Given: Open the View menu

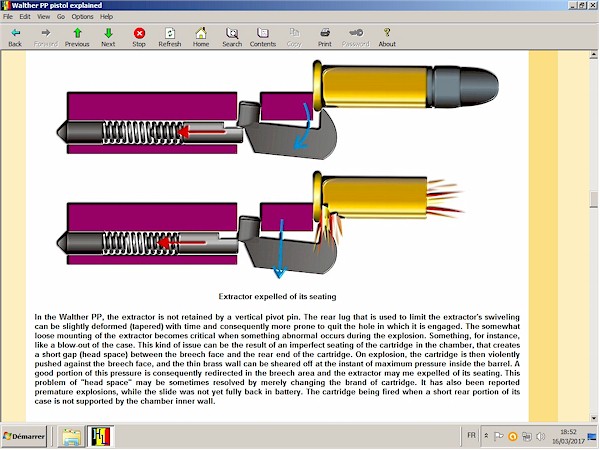Looking at the screenshot, I should click(x=43, y=16).
